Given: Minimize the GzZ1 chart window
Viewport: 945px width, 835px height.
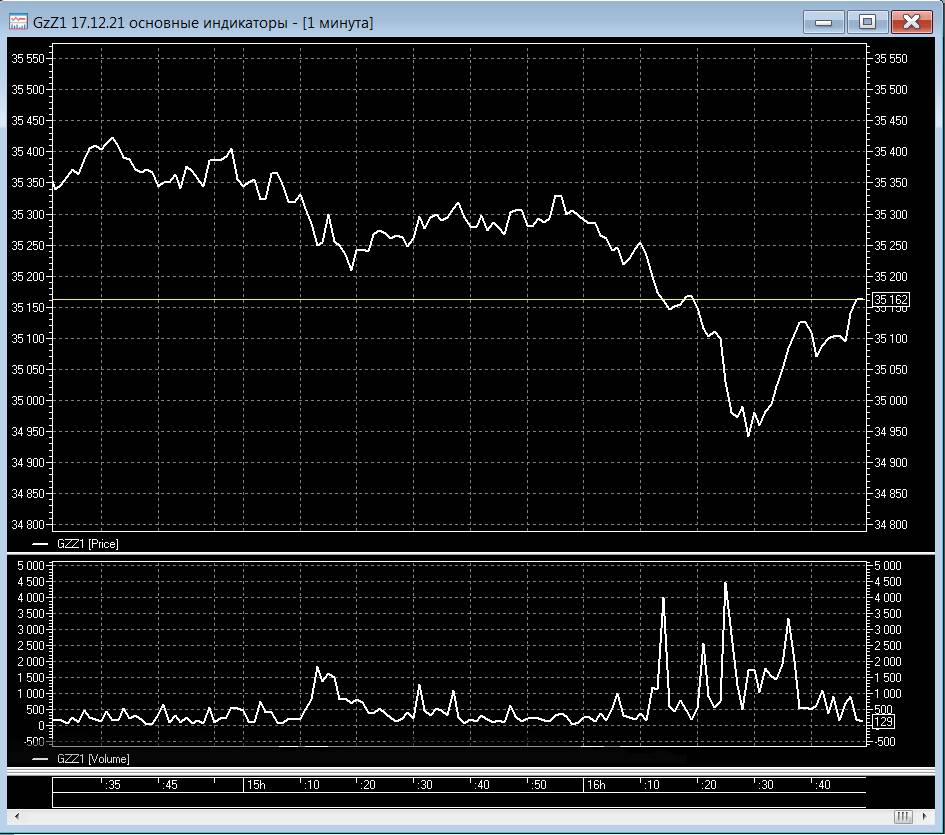Looking at the screenshot, I should [x=823, y=22].
